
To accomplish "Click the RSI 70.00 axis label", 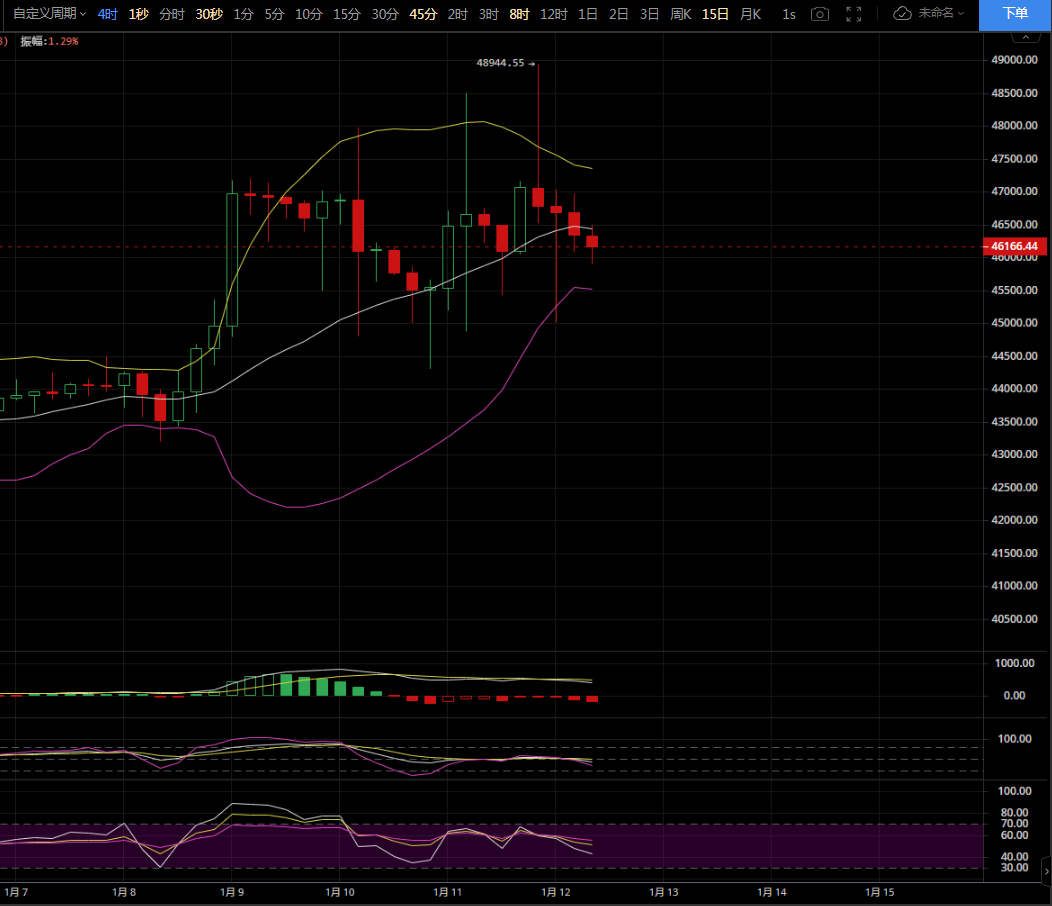I will 1014,823.
